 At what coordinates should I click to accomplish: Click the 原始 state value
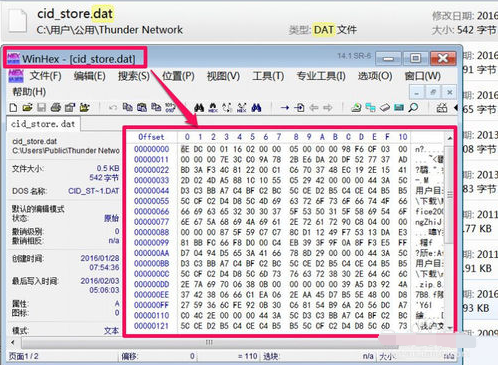pyautogui.click(x=111, y=218)
